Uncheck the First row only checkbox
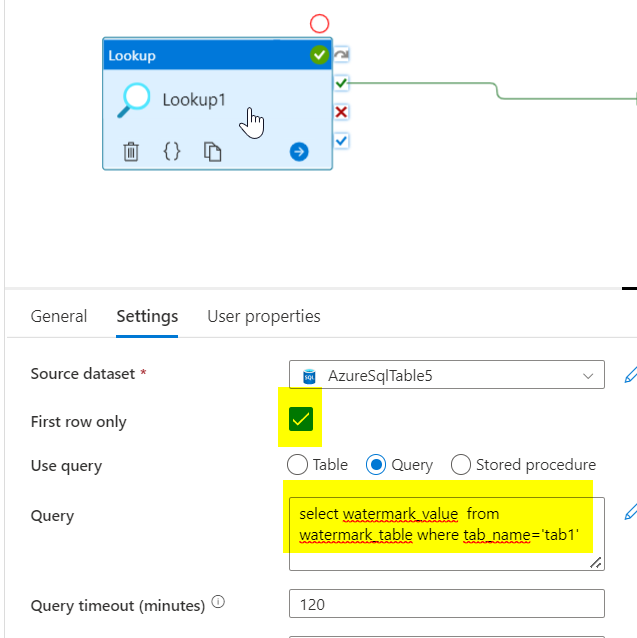 click(301, 420)
